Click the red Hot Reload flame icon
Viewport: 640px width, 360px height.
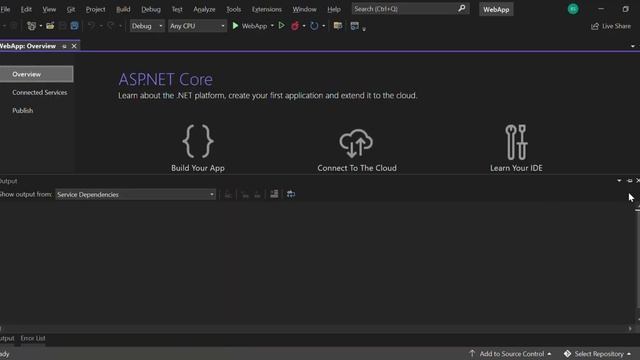pyautogui.click(x=295, y=26)
